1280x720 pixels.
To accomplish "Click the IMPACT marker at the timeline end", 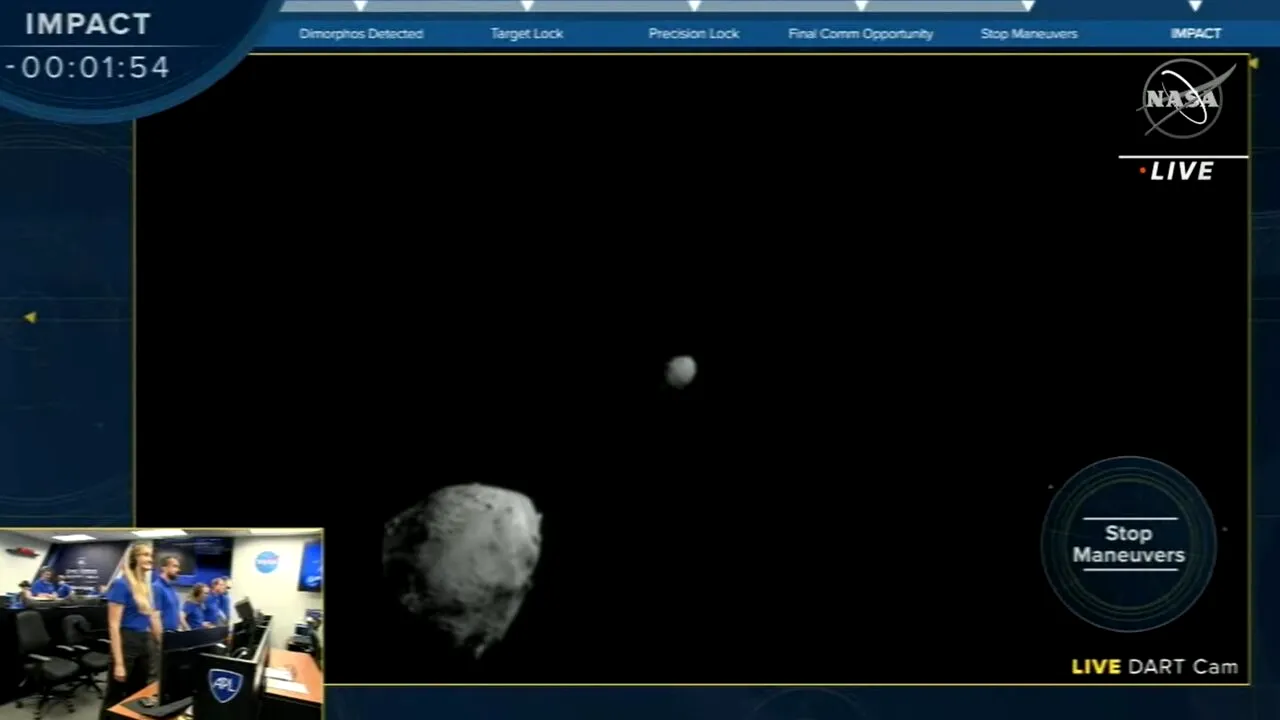I will [1196, 7].
